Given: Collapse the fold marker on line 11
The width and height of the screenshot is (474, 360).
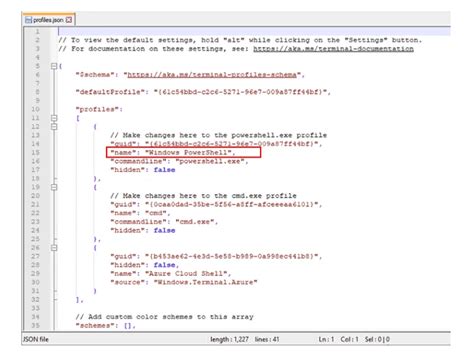Looking at the screenshot, I should pos(54,118).
